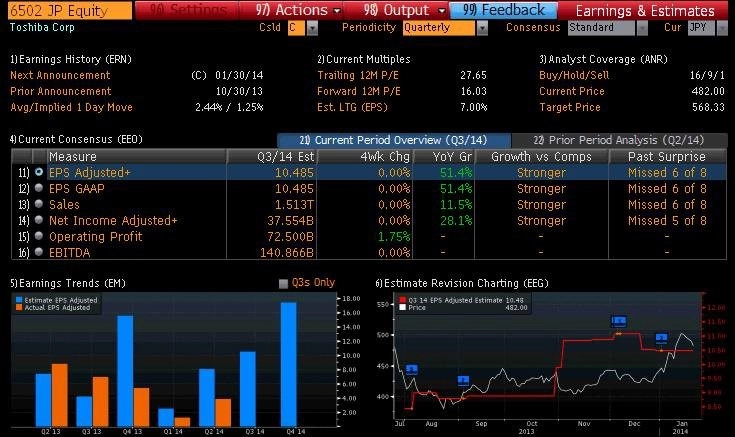The image size is (735, 437).
Task: Click the 6502 JP Equity ticker field
Action: coord(70,10)
